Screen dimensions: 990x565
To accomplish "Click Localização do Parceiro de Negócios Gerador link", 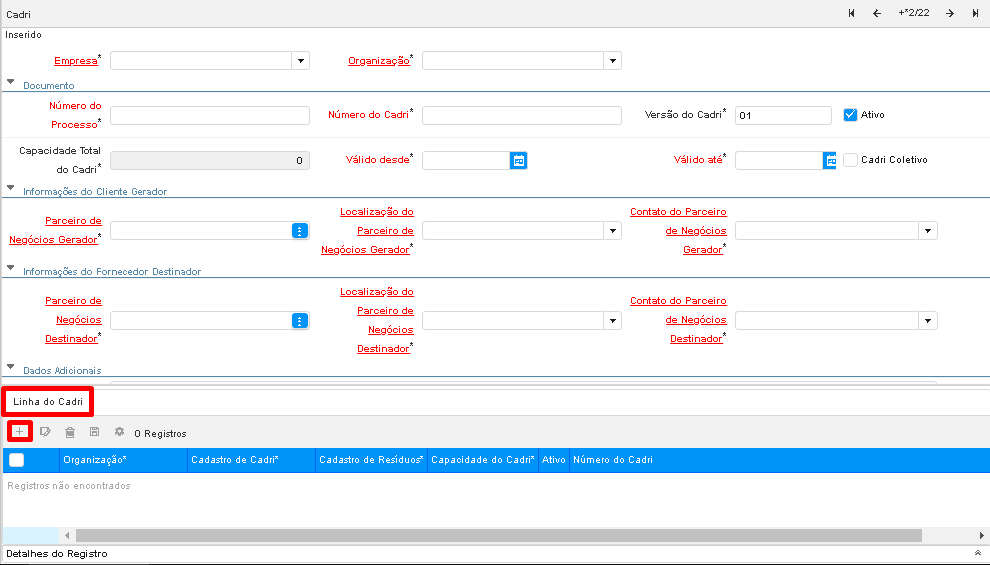I will coord(367,230).
